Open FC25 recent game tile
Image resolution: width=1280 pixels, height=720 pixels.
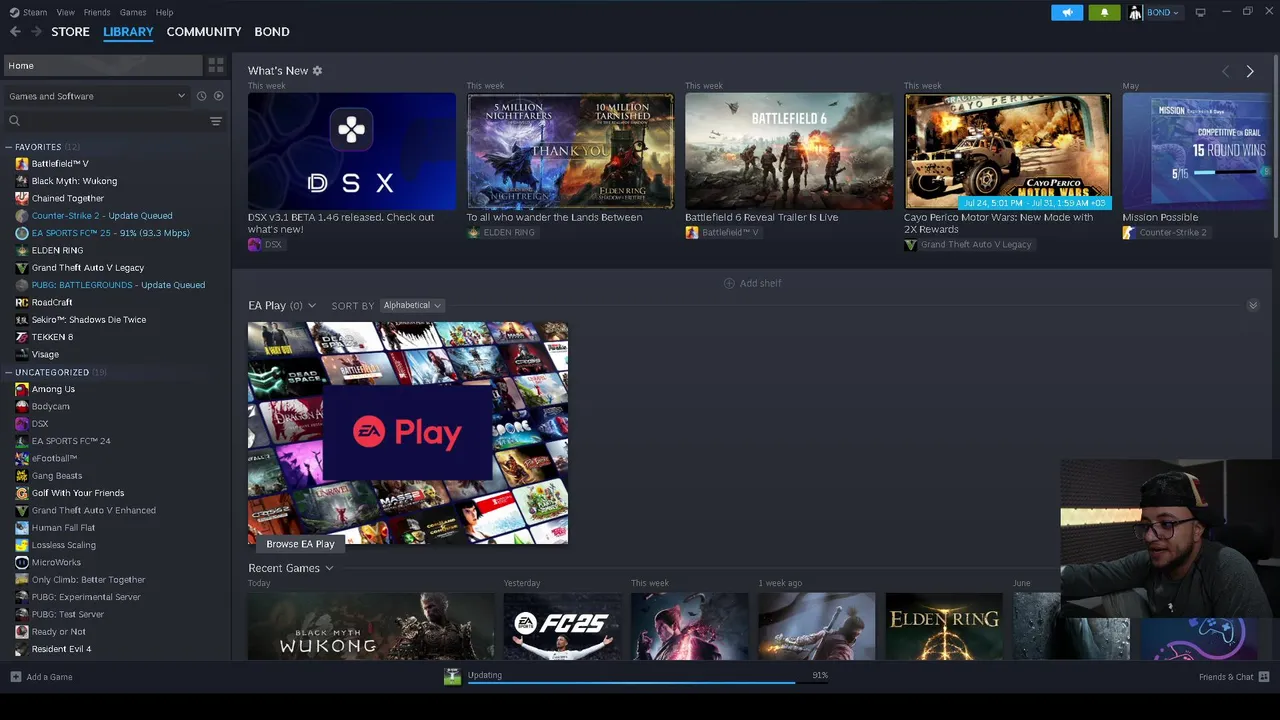562,627
